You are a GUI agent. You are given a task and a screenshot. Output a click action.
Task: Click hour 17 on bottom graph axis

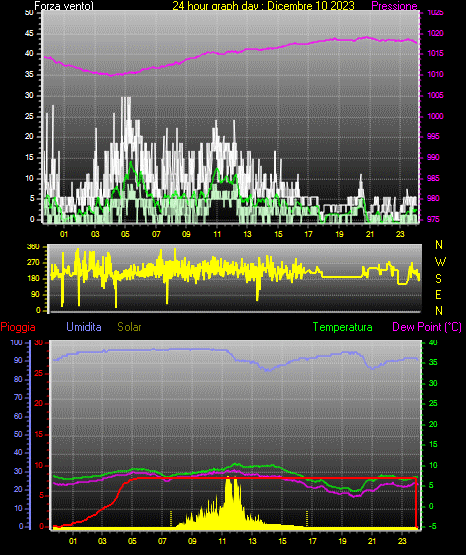point(312,541)
